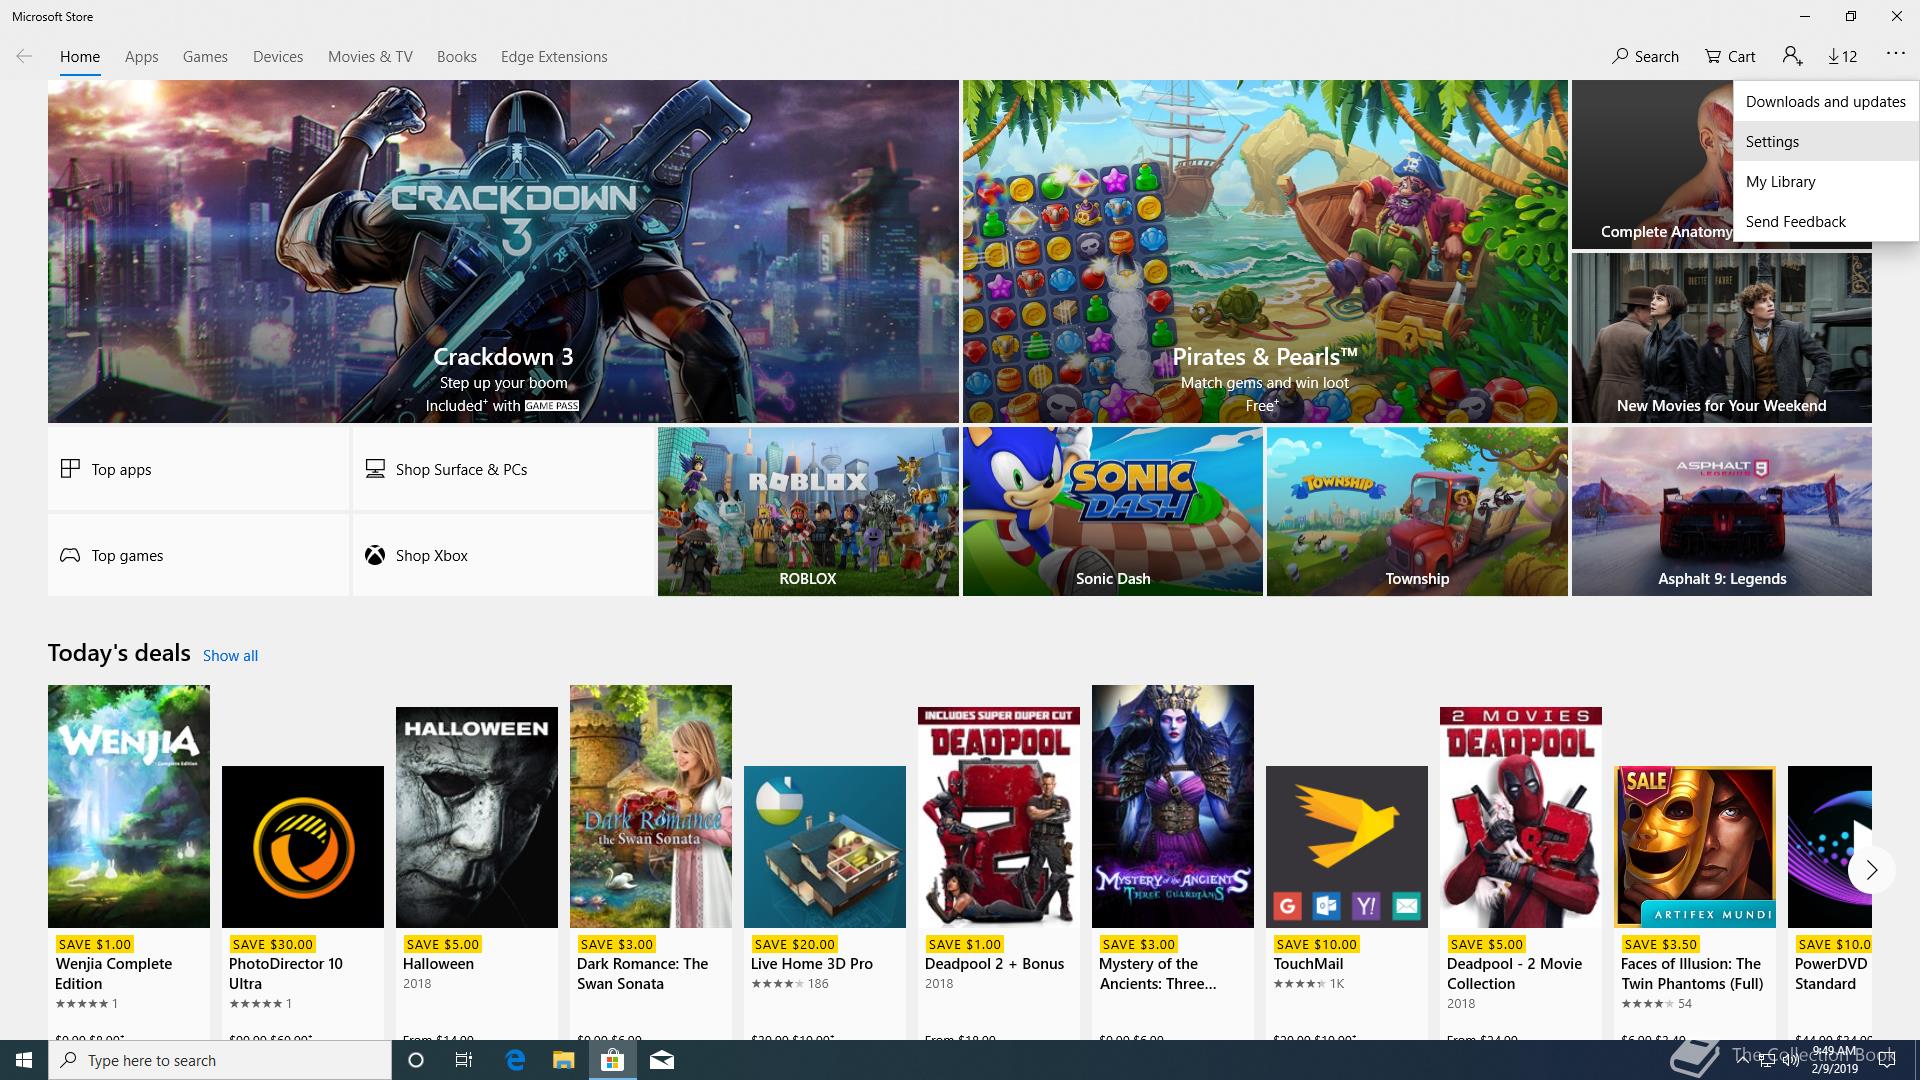Switch to the Apps tab
The height and width of the screenshot is (1080, 1920).
(x=141, y=57)
